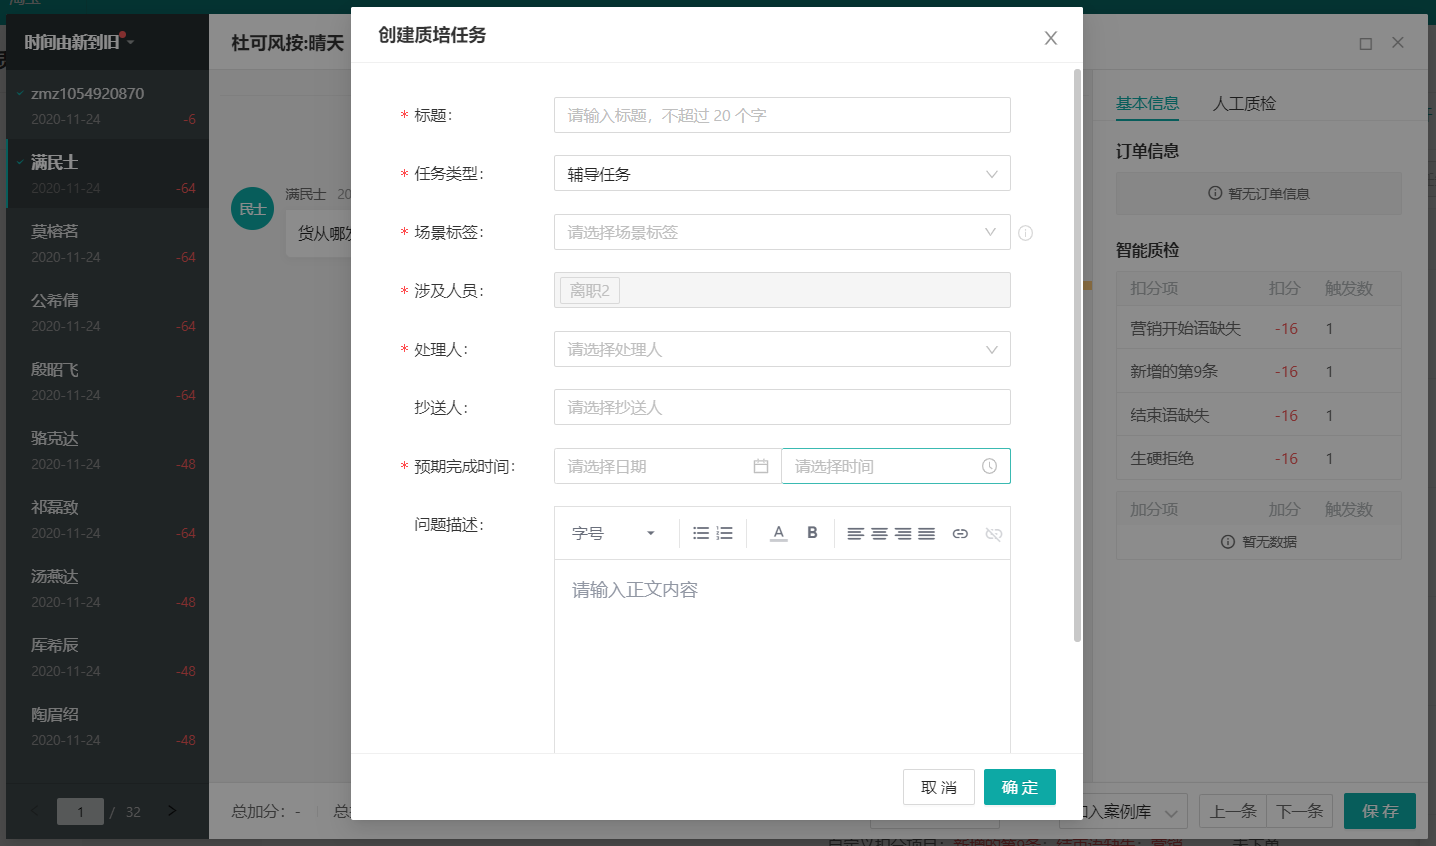Click the dialog's vertical scrollbar

tap(1077, 355)
